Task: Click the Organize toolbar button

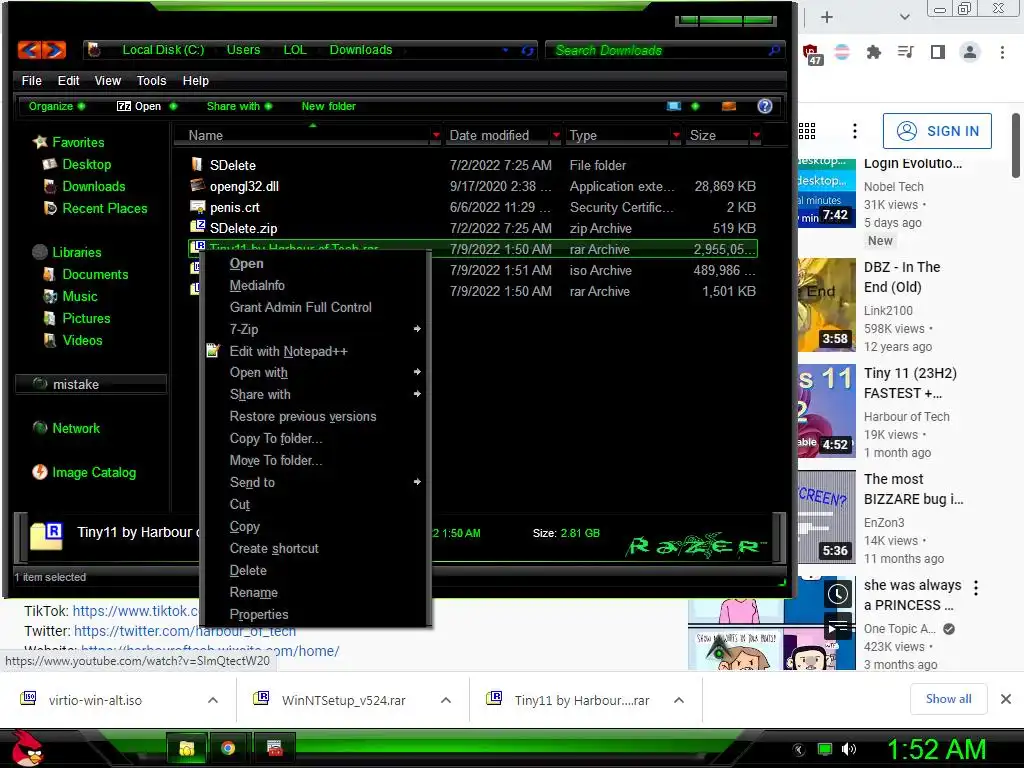Action: click(56, 106)
